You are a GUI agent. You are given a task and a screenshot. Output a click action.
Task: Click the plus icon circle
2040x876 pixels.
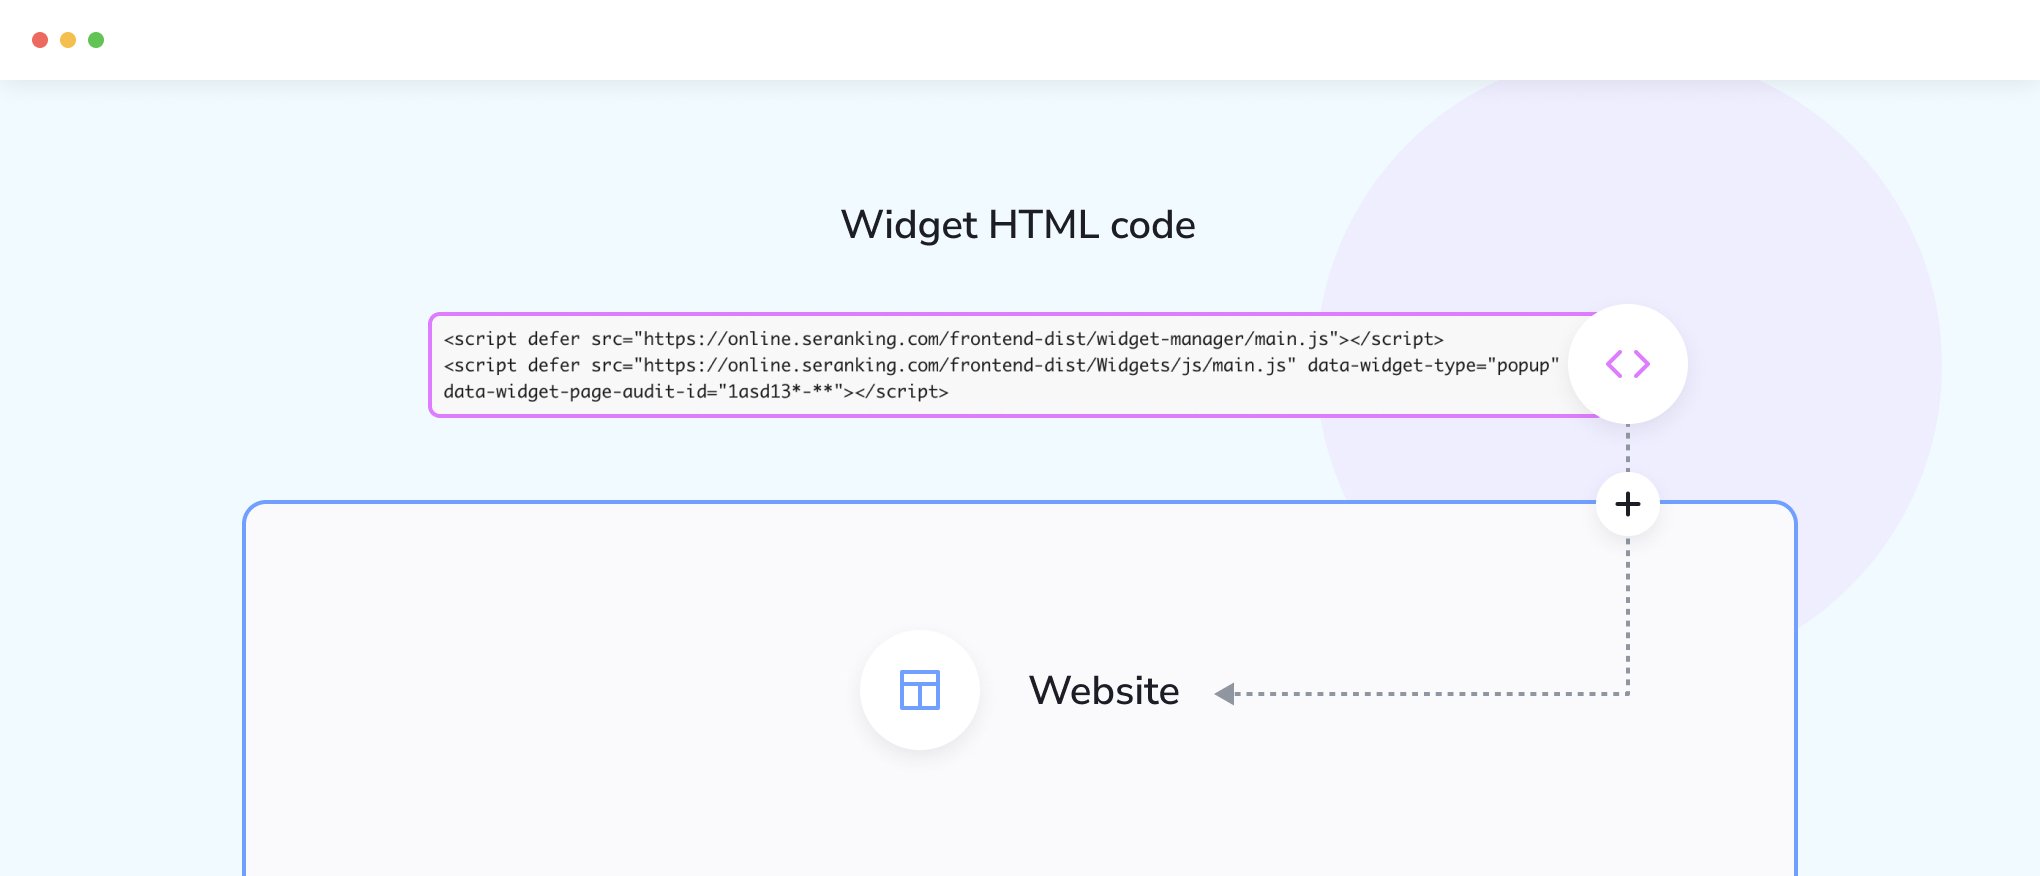(1628, 504)
